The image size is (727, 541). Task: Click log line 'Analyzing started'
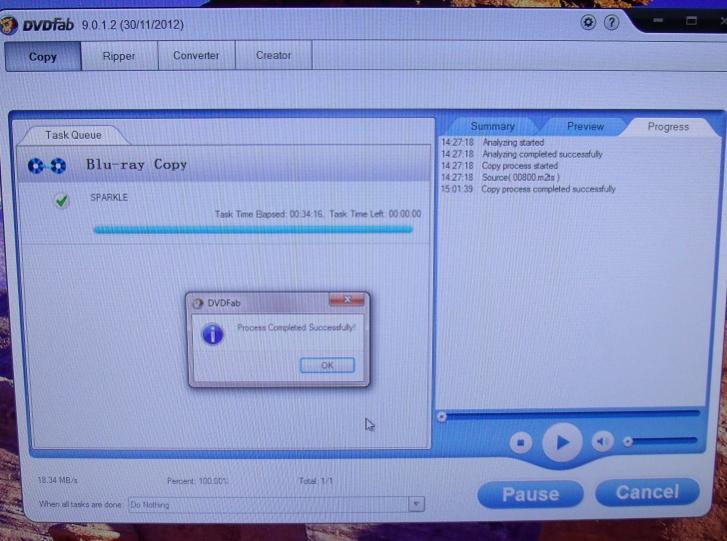(x=513, y=142)
